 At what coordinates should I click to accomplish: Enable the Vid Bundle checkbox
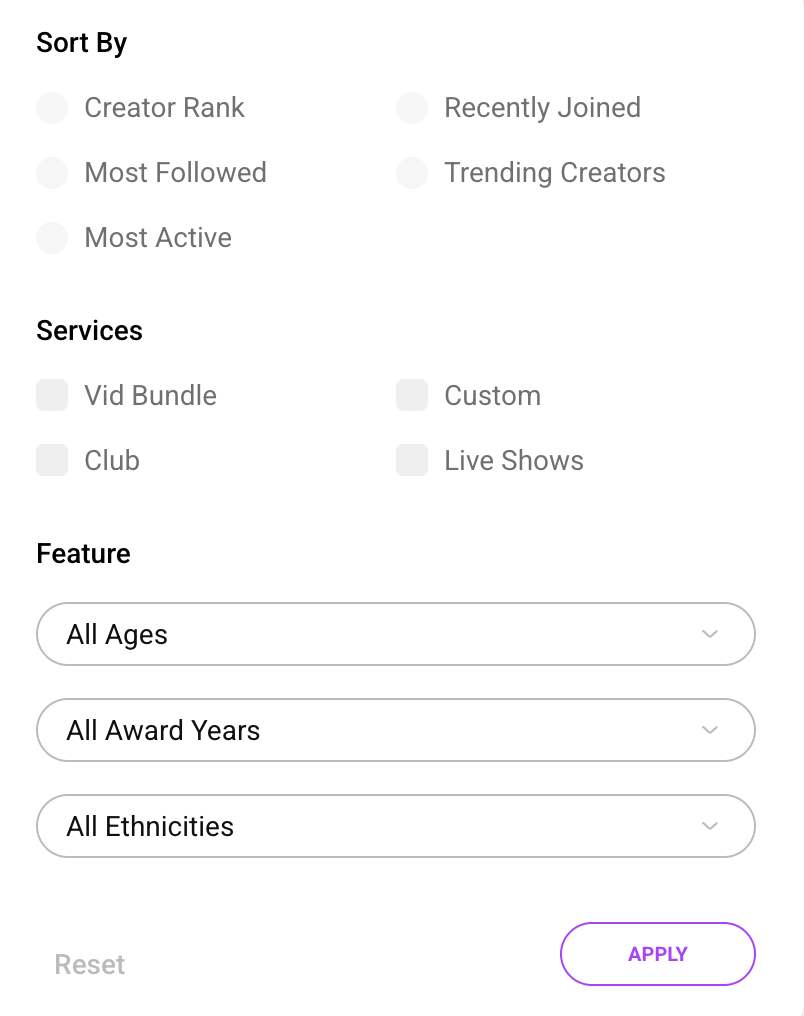coord(52,396)
